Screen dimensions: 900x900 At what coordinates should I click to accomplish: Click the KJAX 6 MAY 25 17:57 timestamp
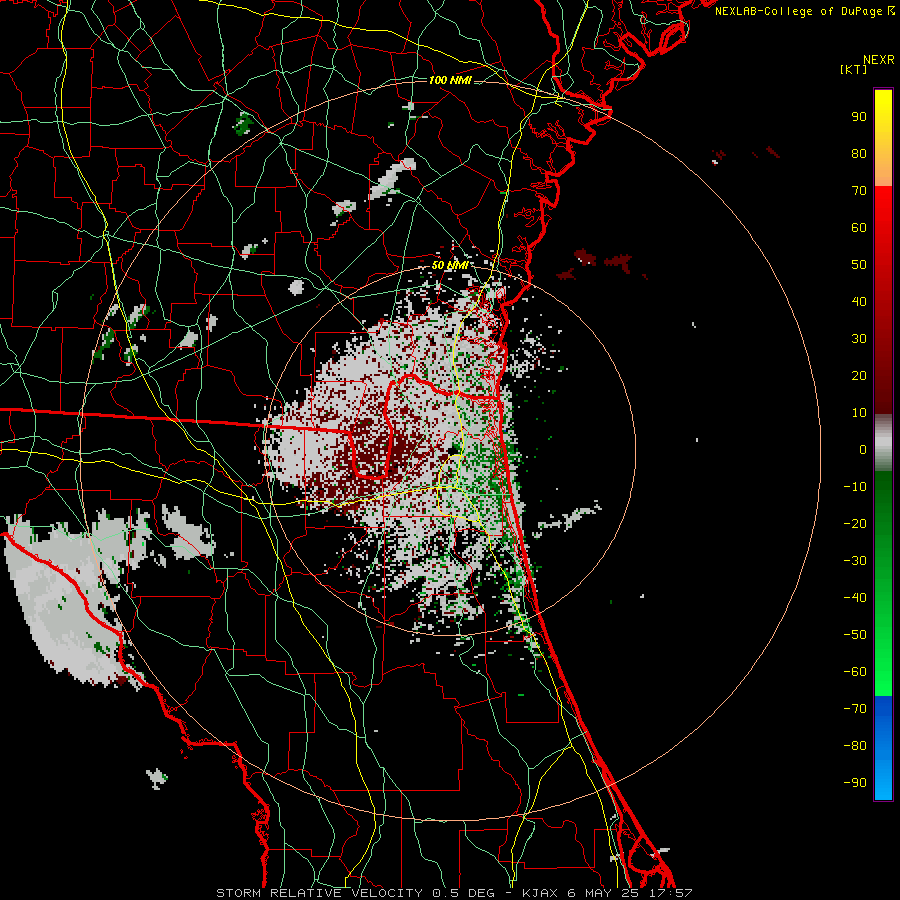607,893
